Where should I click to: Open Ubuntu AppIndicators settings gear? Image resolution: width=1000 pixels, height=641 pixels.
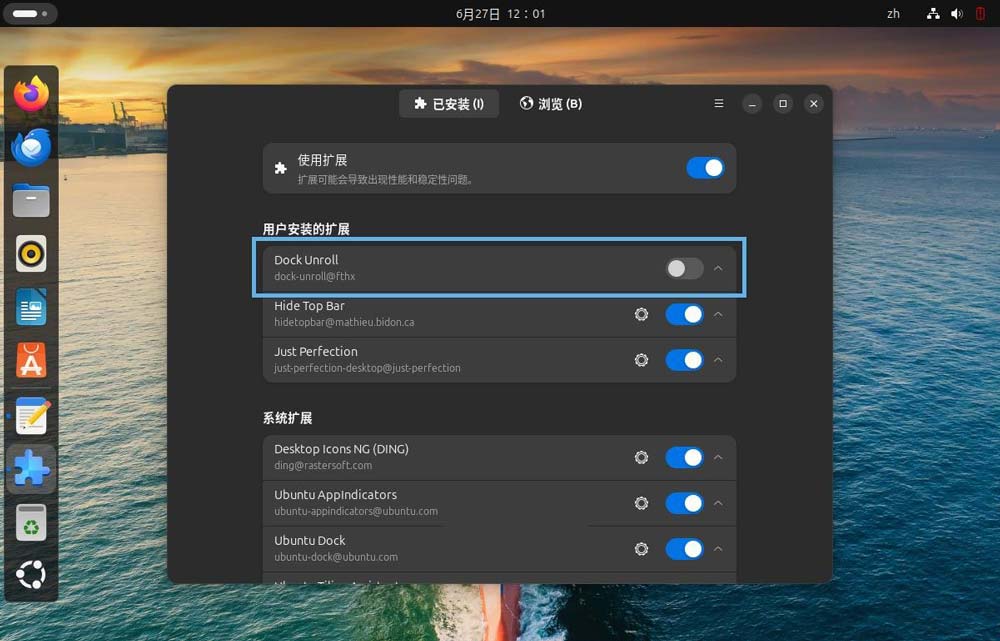pyautogui.click(x=641, y=503)
